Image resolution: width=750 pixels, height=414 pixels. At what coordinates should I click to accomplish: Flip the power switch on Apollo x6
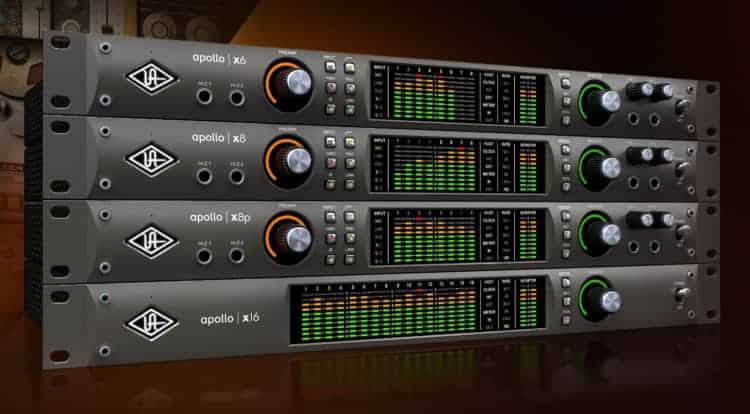682,106
